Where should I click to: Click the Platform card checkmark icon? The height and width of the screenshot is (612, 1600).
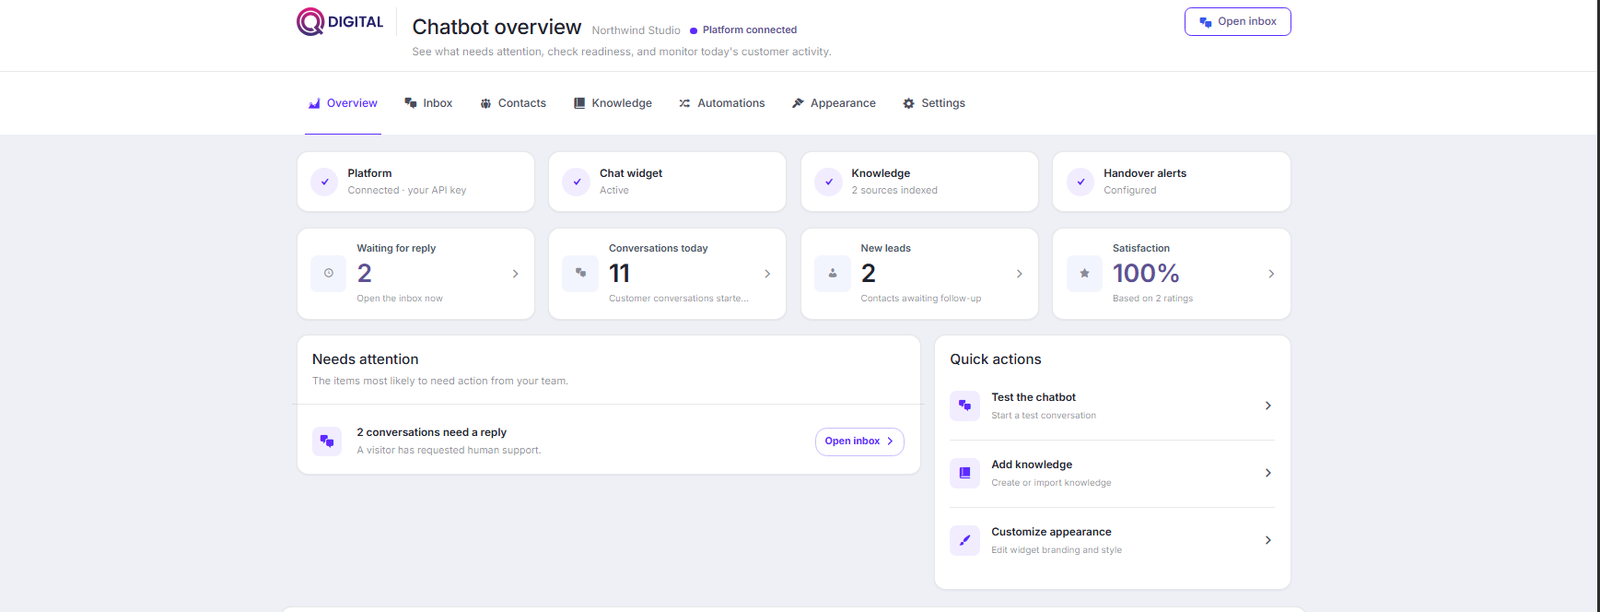(325, 182)
